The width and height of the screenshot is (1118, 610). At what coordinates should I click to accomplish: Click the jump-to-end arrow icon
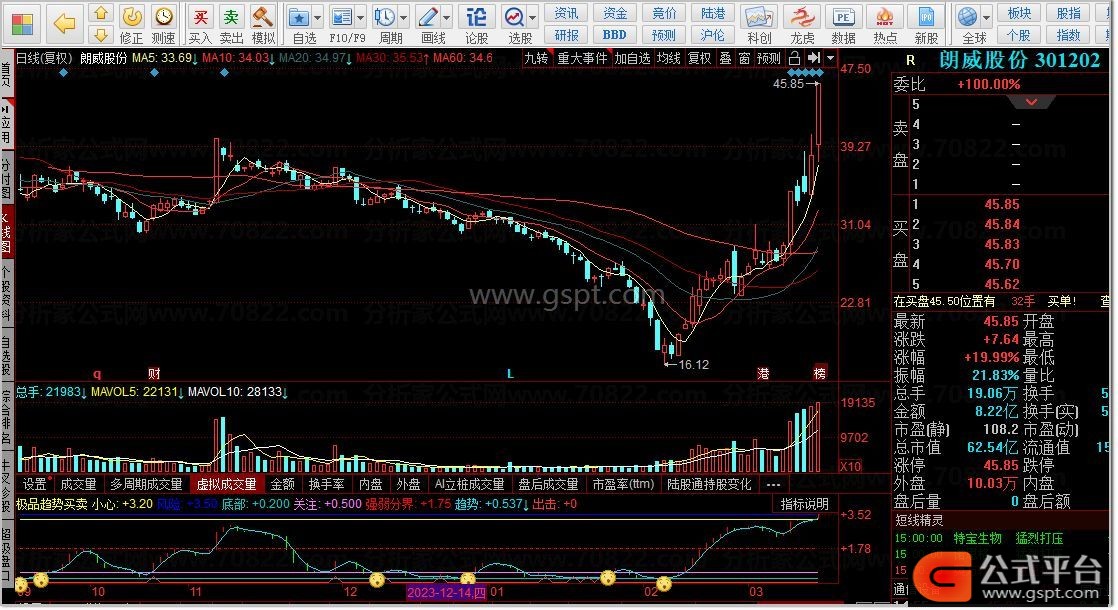coord(814,58)
